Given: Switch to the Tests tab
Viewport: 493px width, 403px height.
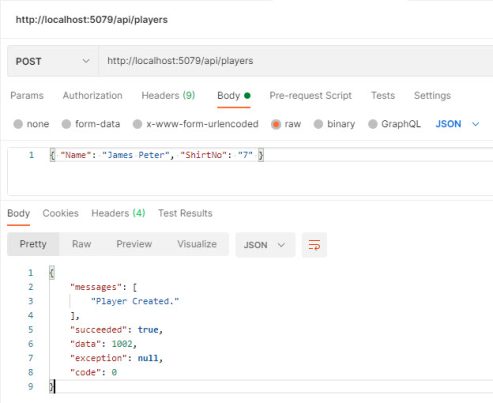Looking at the screenshot, I should tap(383, 96).
